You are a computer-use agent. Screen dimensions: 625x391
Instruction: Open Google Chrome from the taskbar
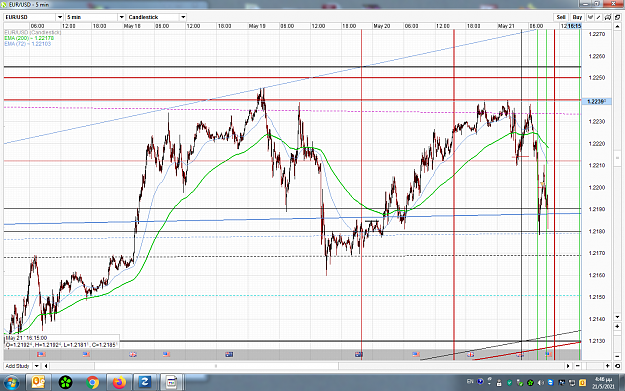point(92,383)
